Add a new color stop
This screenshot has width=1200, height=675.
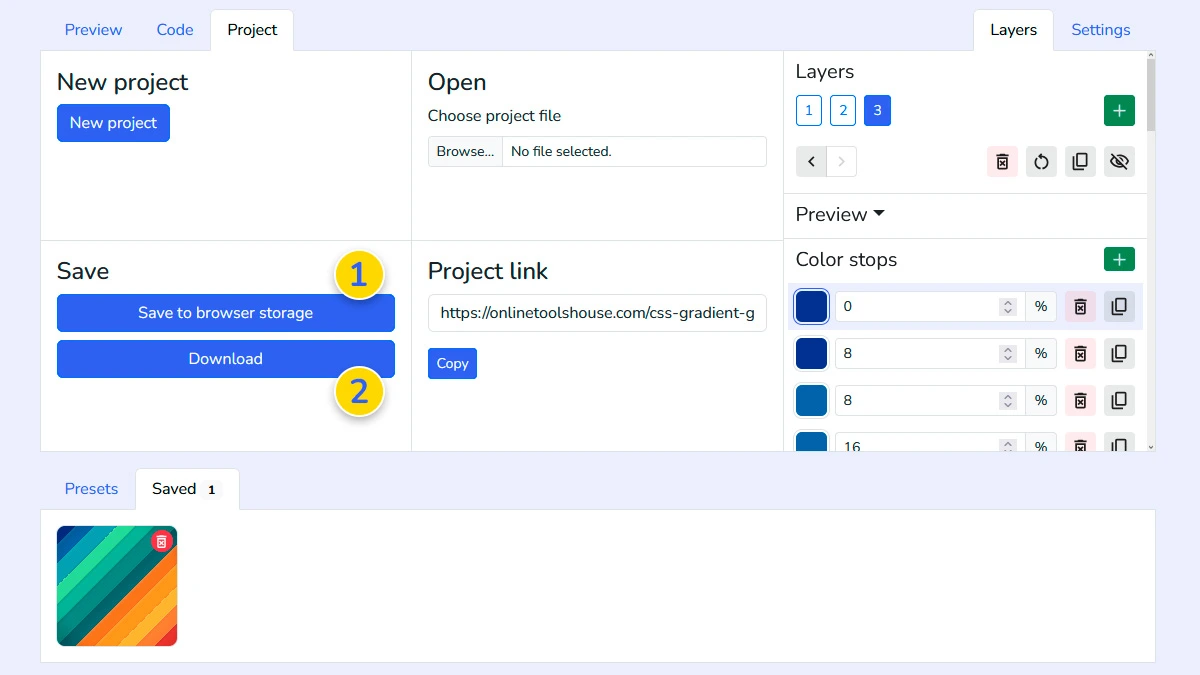[1119, 258]
